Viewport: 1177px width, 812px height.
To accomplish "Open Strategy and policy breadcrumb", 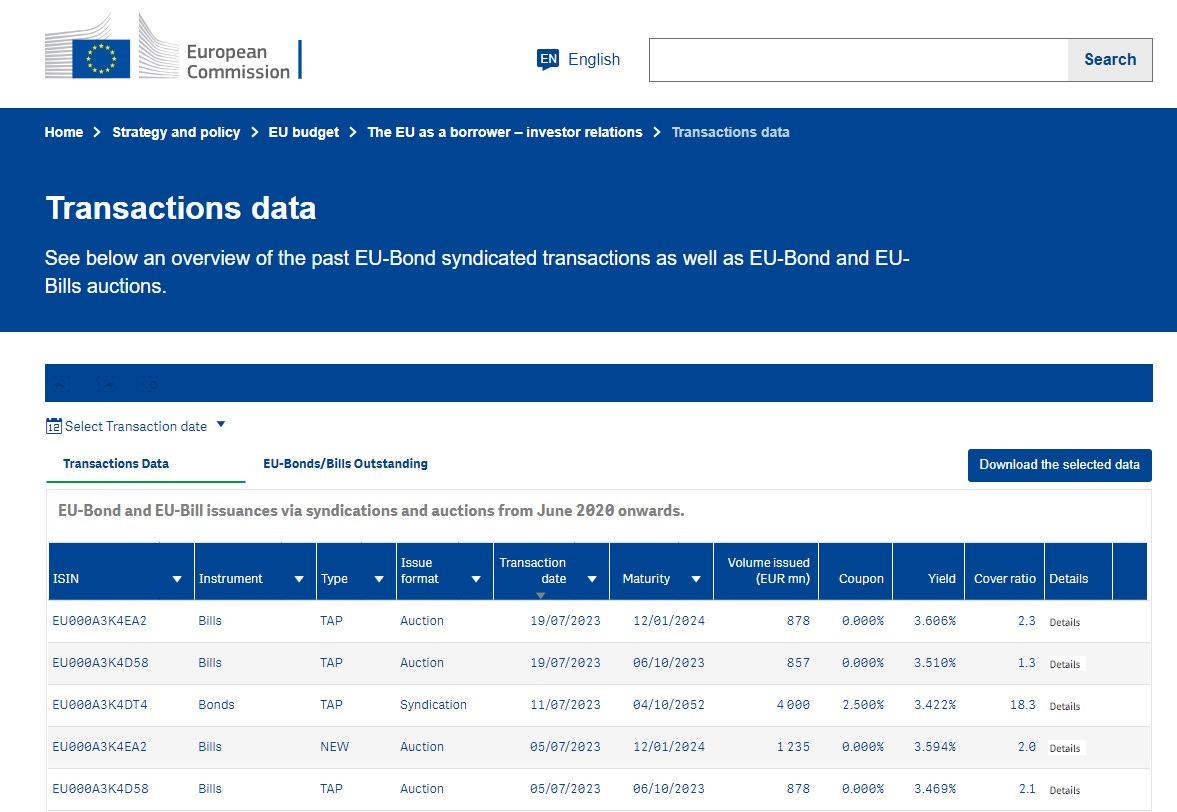I will (x=176, y=132).
